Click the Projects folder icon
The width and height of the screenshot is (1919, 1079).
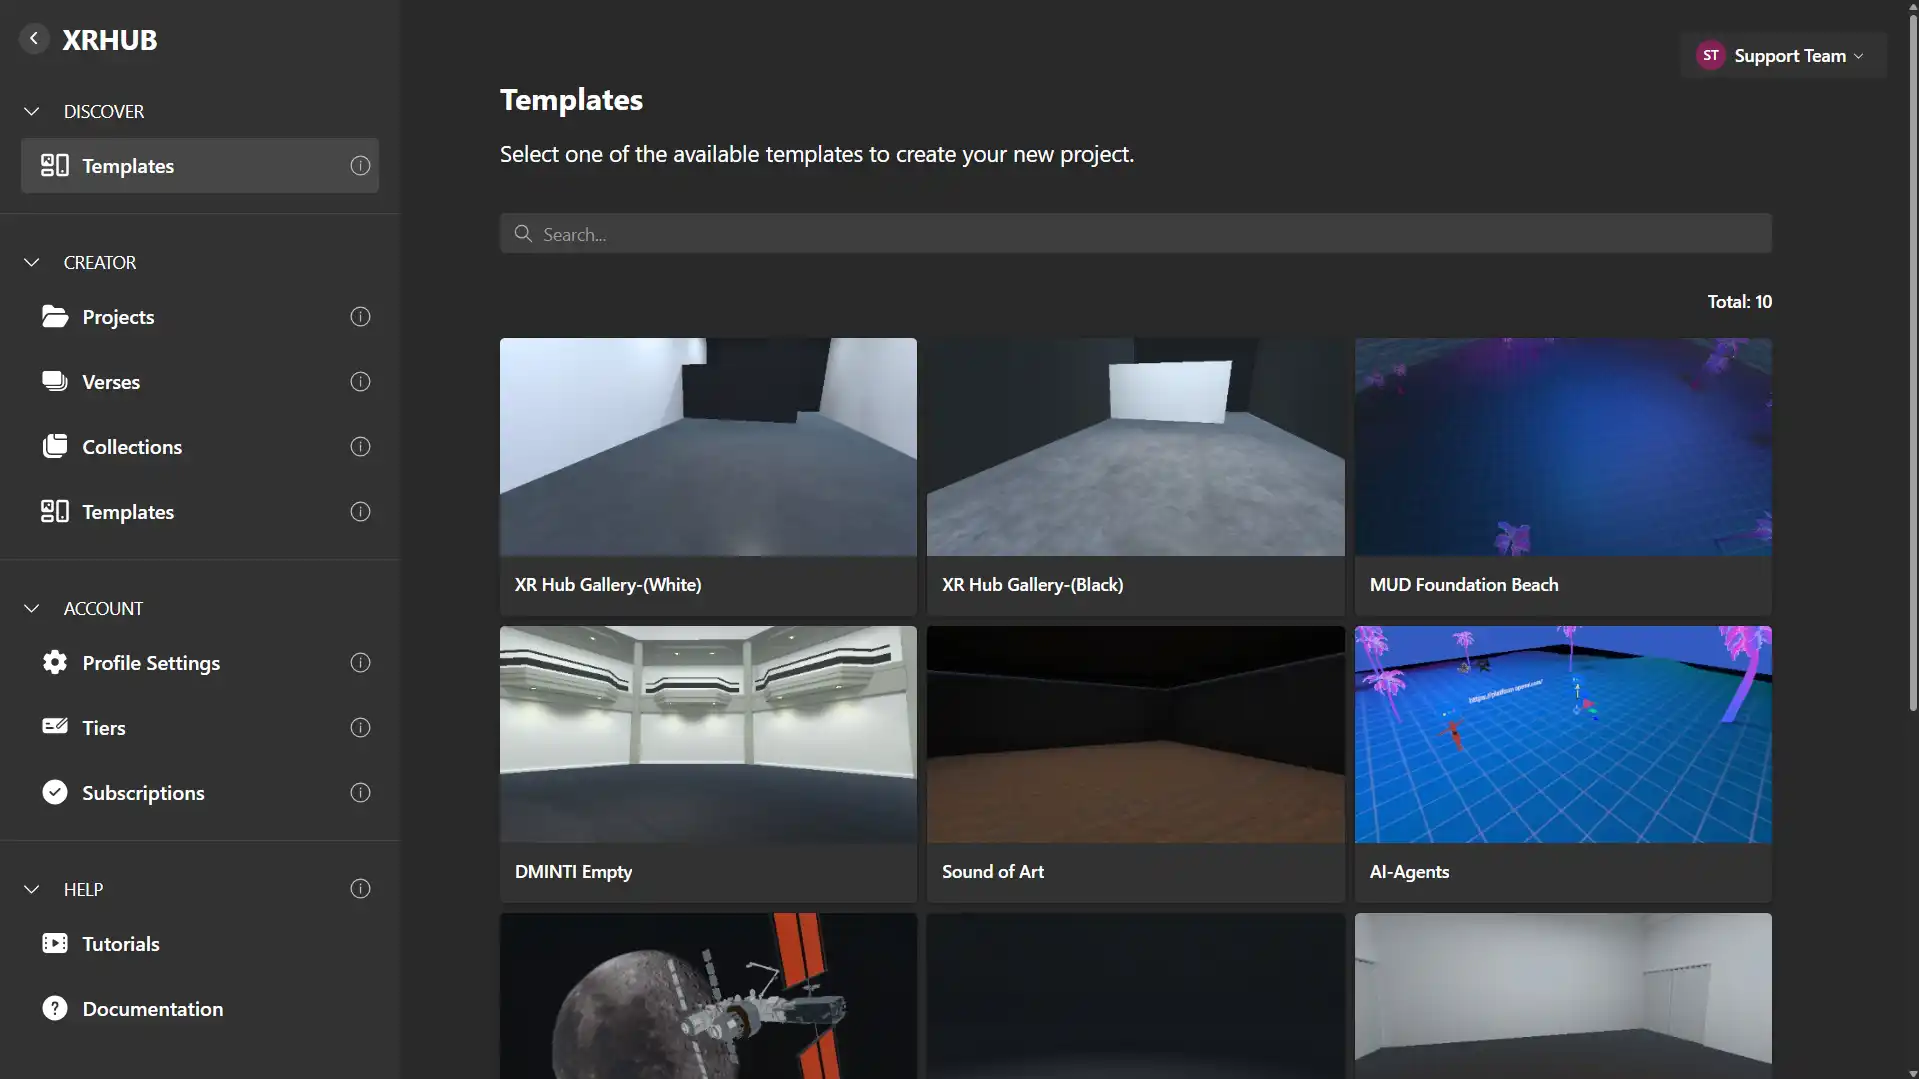55,317
